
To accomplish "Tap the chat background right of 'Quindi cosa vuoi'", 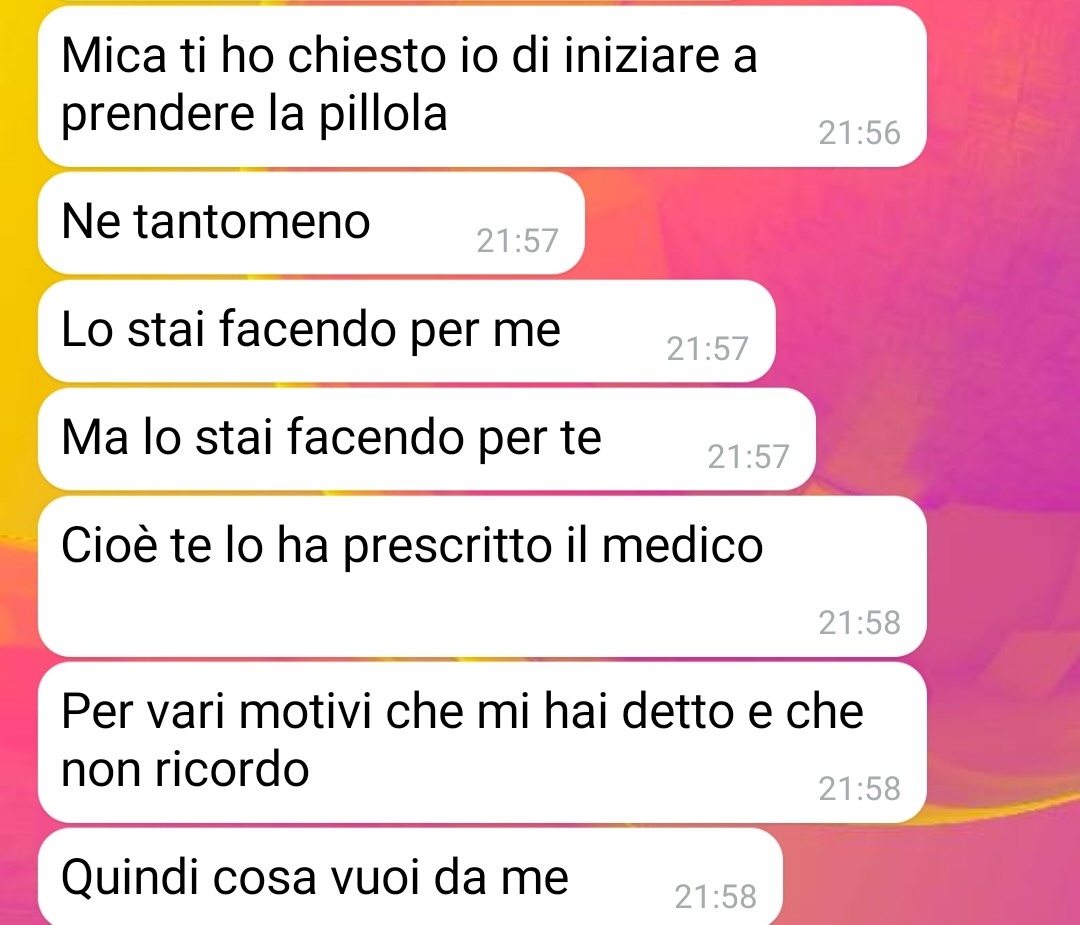I will pos(930,877).
